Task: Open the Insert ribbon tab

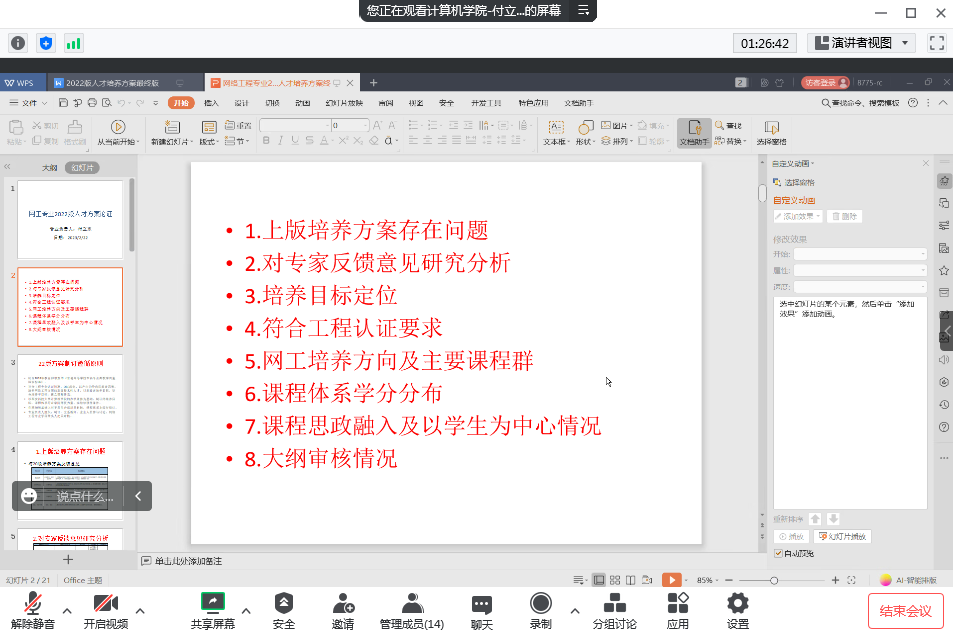Action: [x=211, y=103]
